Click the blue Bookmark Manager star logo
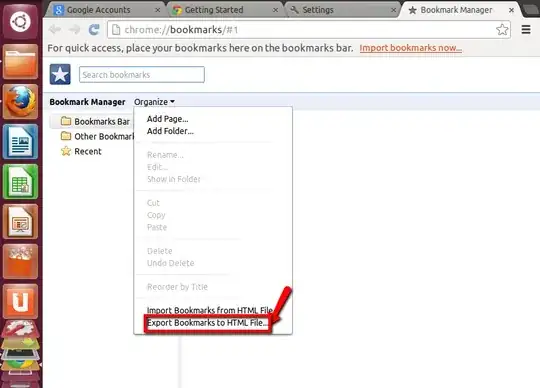The height and width of the screenshot is (388, 540). (60, 74)
